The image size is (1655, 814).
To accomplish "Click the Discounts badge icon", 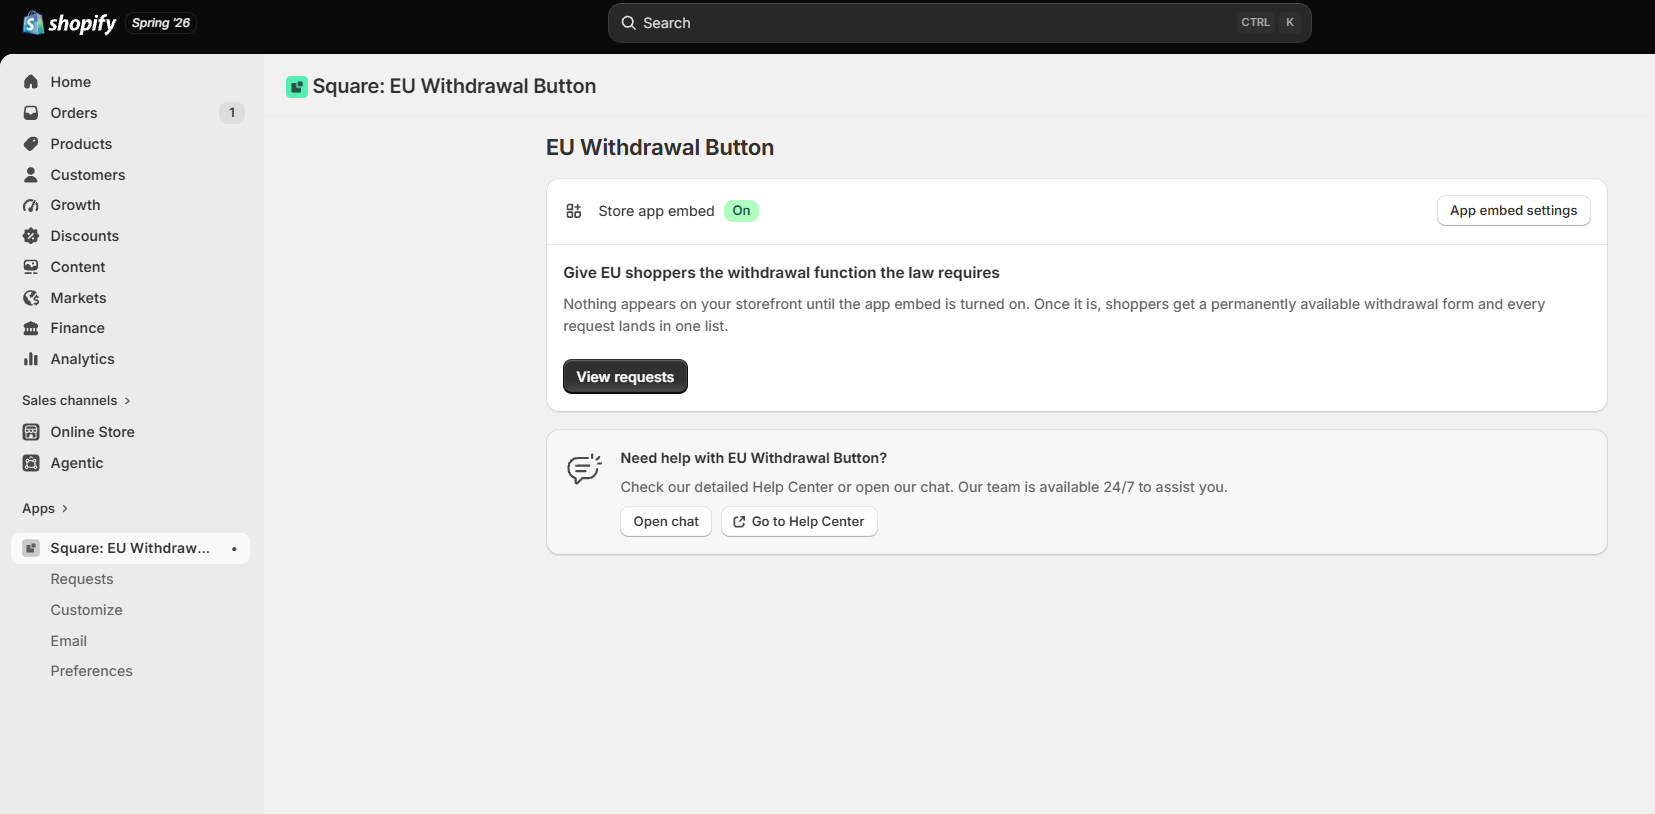I will point(31,236).
